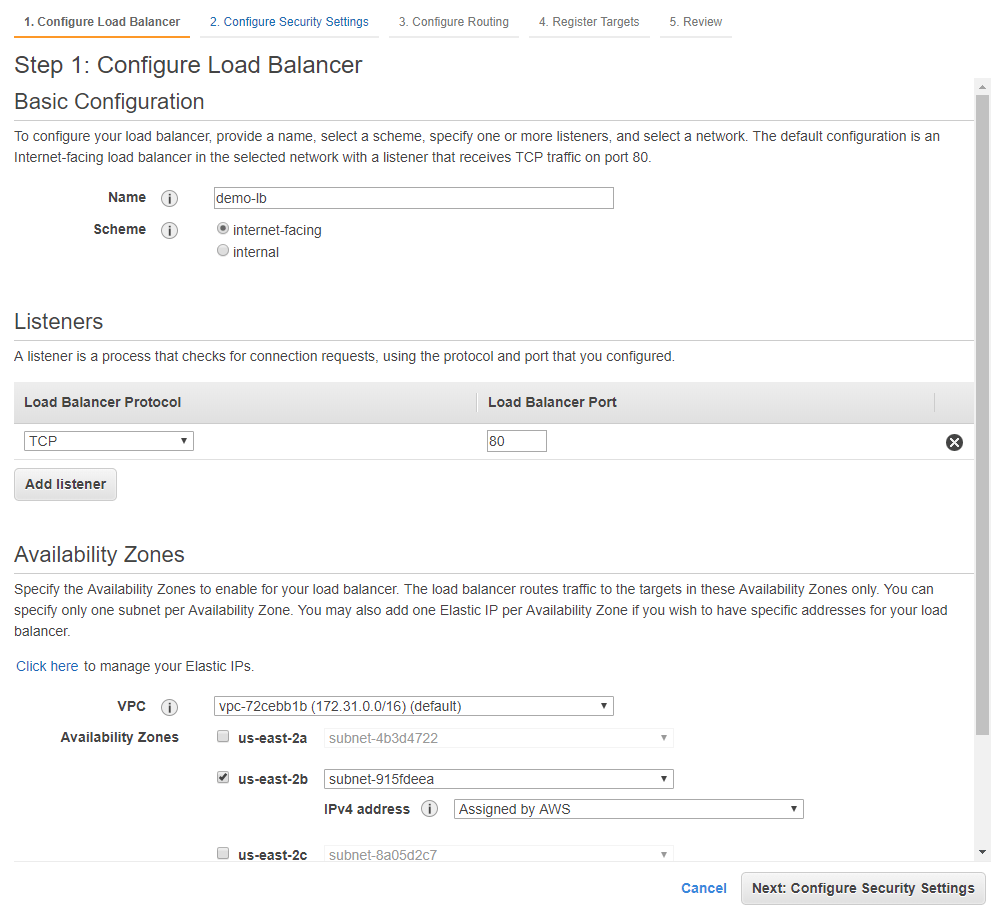Click the Add listener button
This screenshot has width=998, height=918.
[x=65, y=484]
